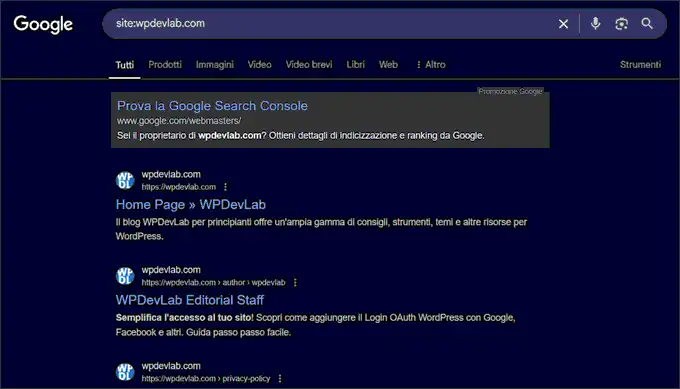Submit search with magnifying glass icon

point(647,23)
